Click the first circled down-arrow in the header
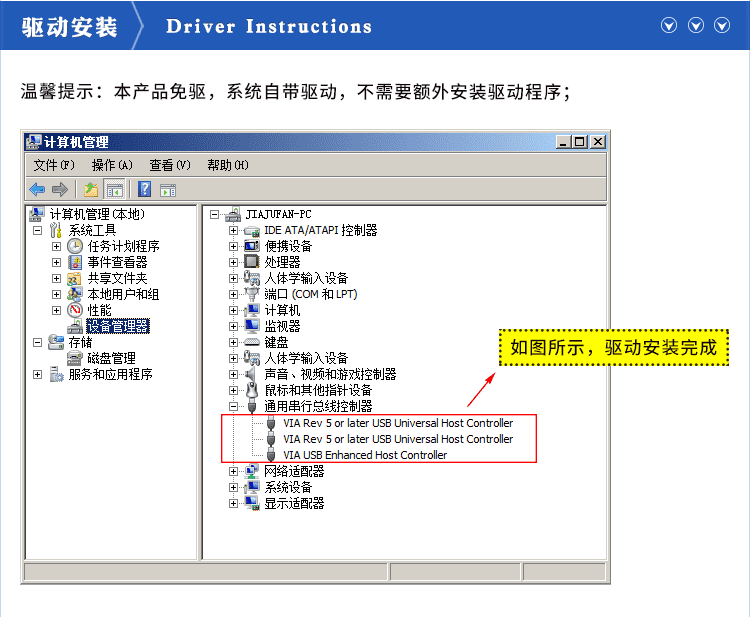 669,25
